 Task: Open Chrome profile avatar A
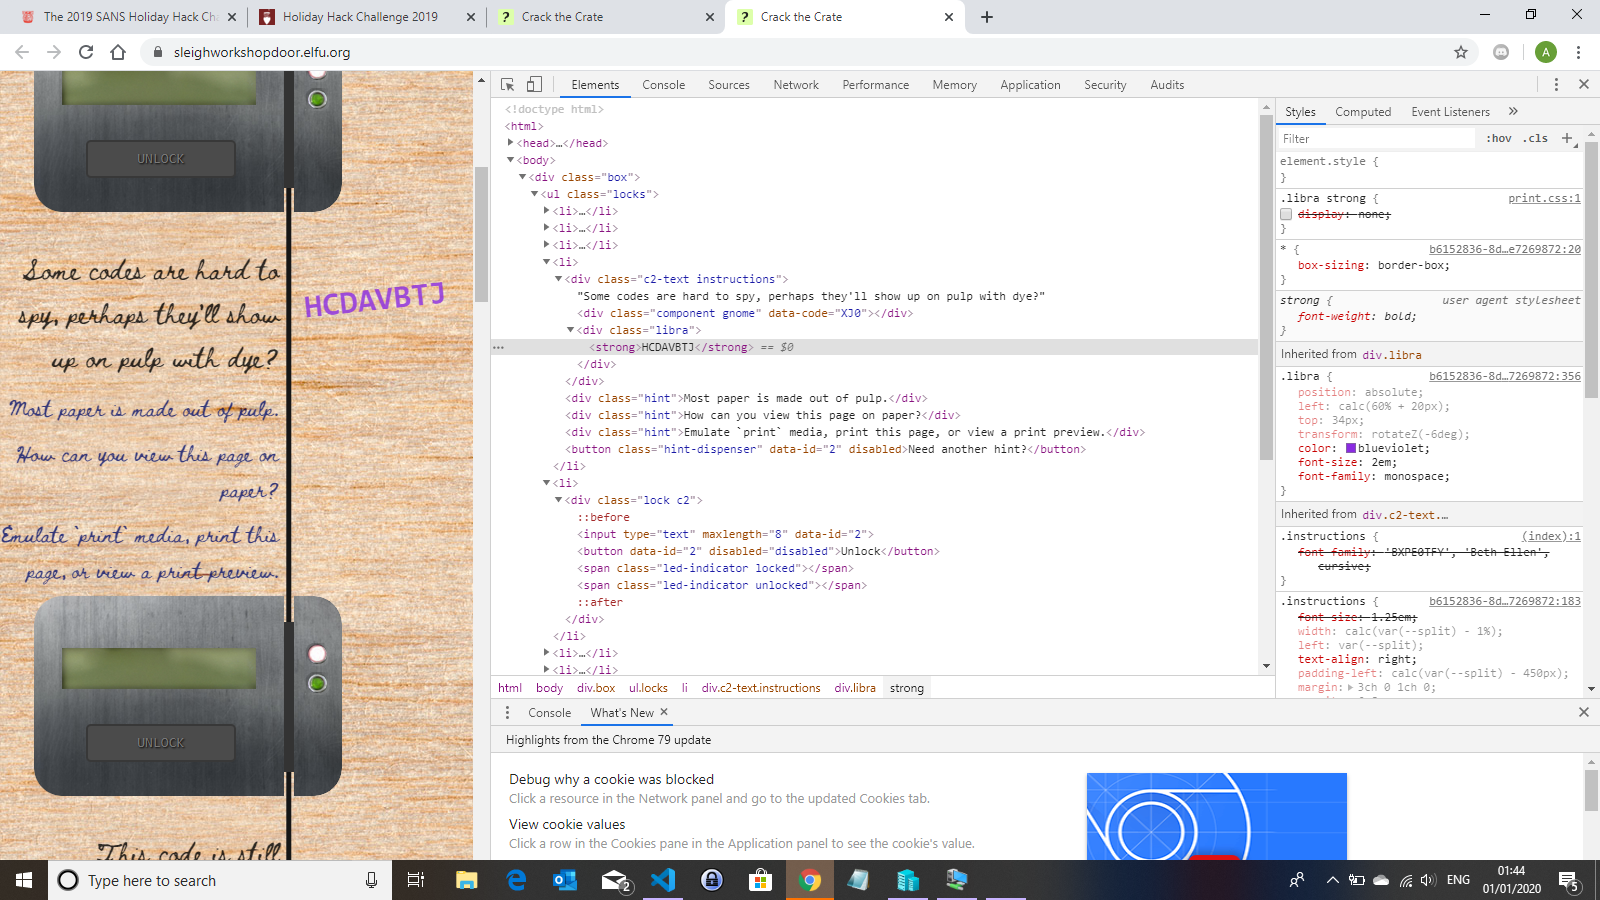point(1546,52)
